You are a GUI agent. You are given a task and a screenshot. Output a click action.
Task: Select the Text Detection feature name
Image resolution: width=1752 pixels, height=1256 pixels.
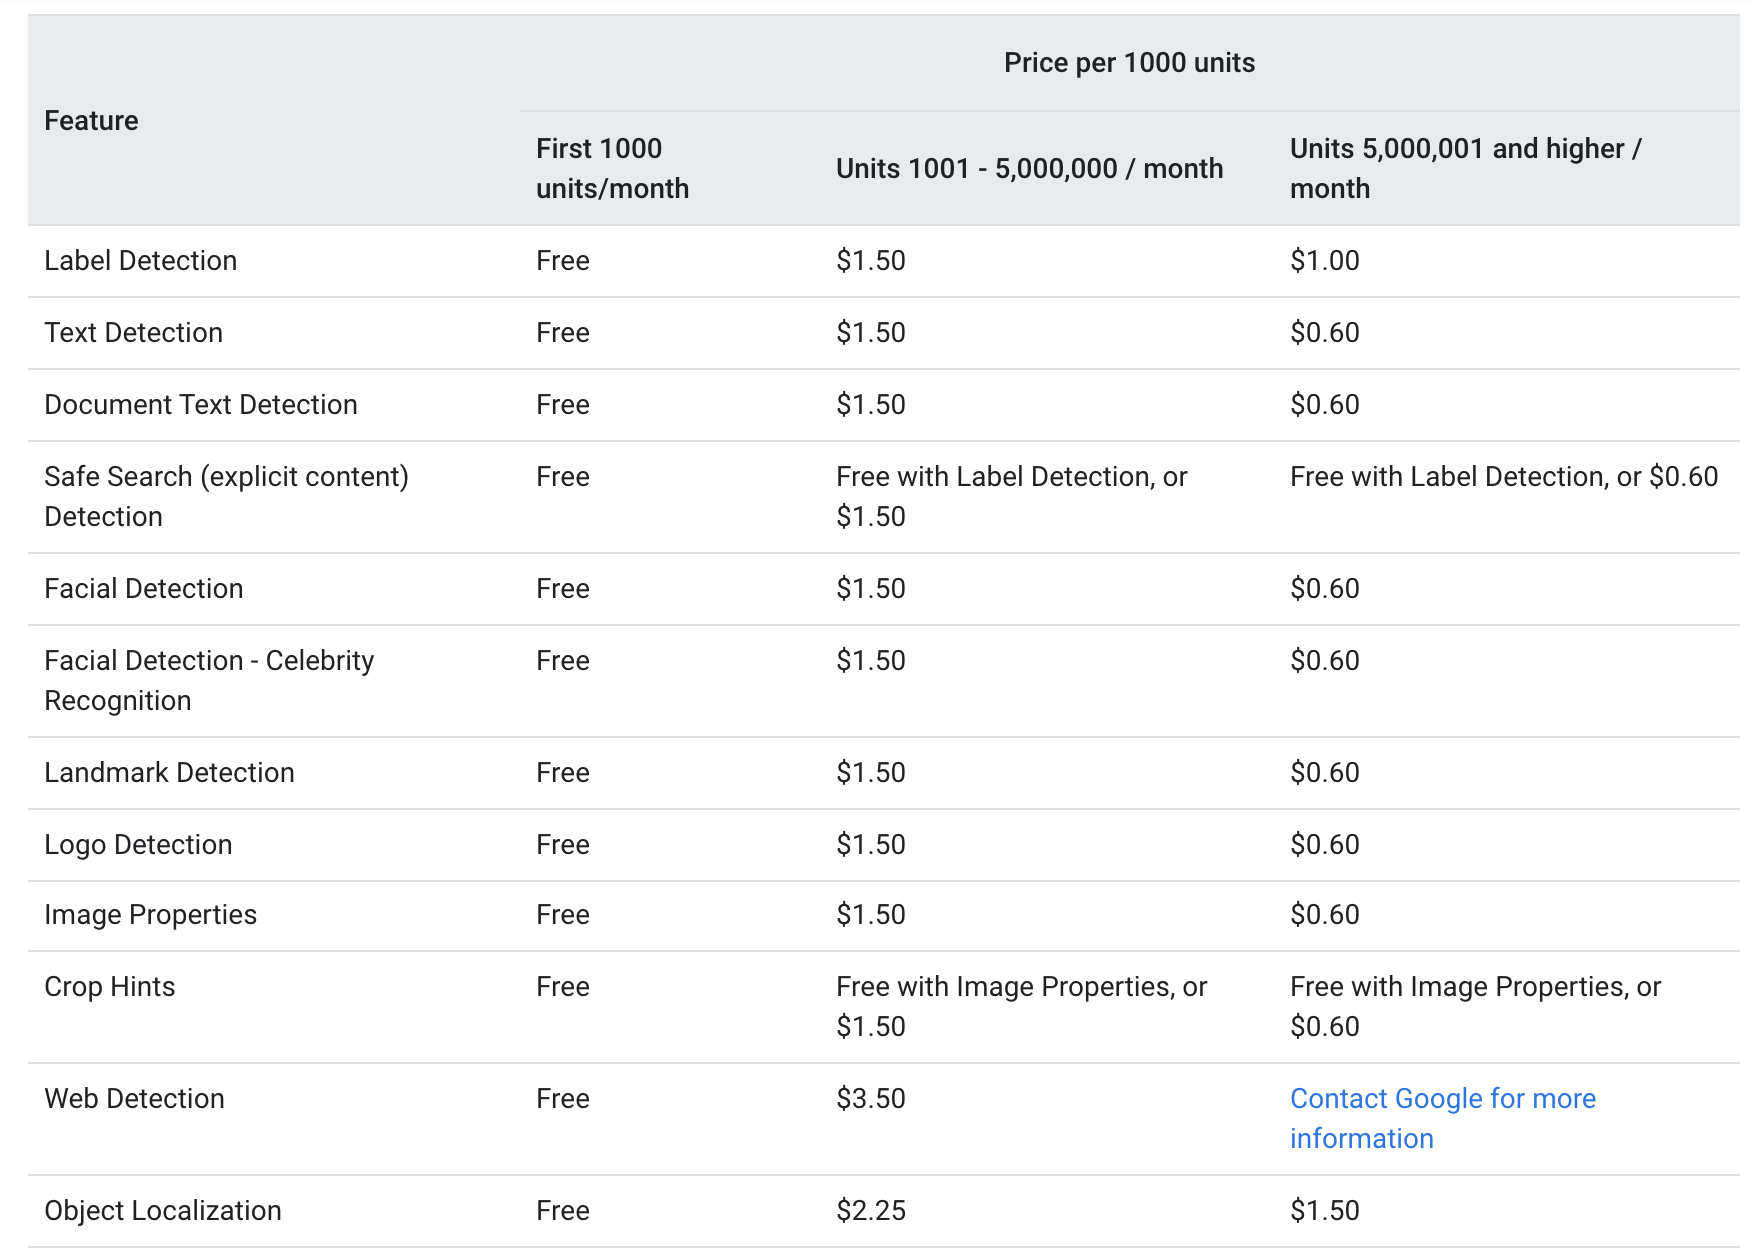click(133, 332)
